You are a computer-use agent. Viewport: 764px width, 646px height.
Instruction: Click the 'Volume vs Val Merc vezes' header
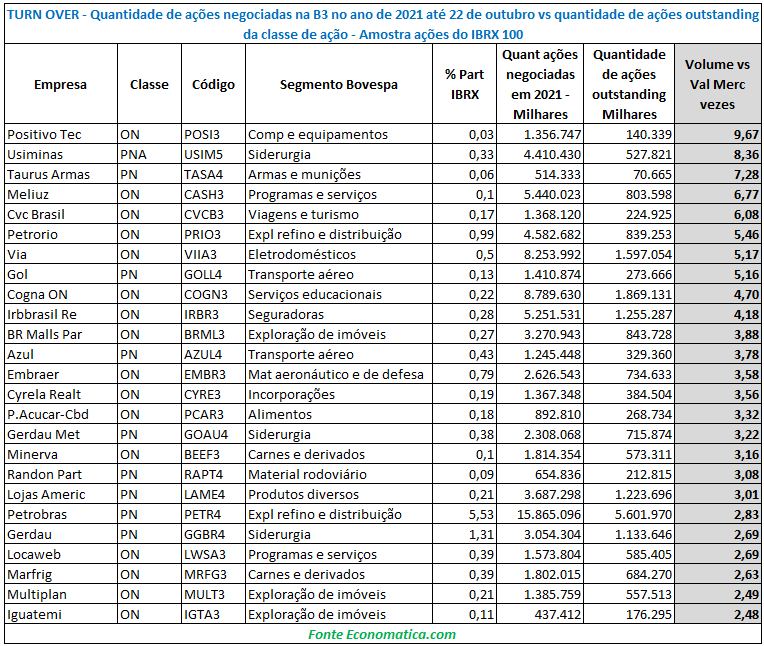click(717, 84)
